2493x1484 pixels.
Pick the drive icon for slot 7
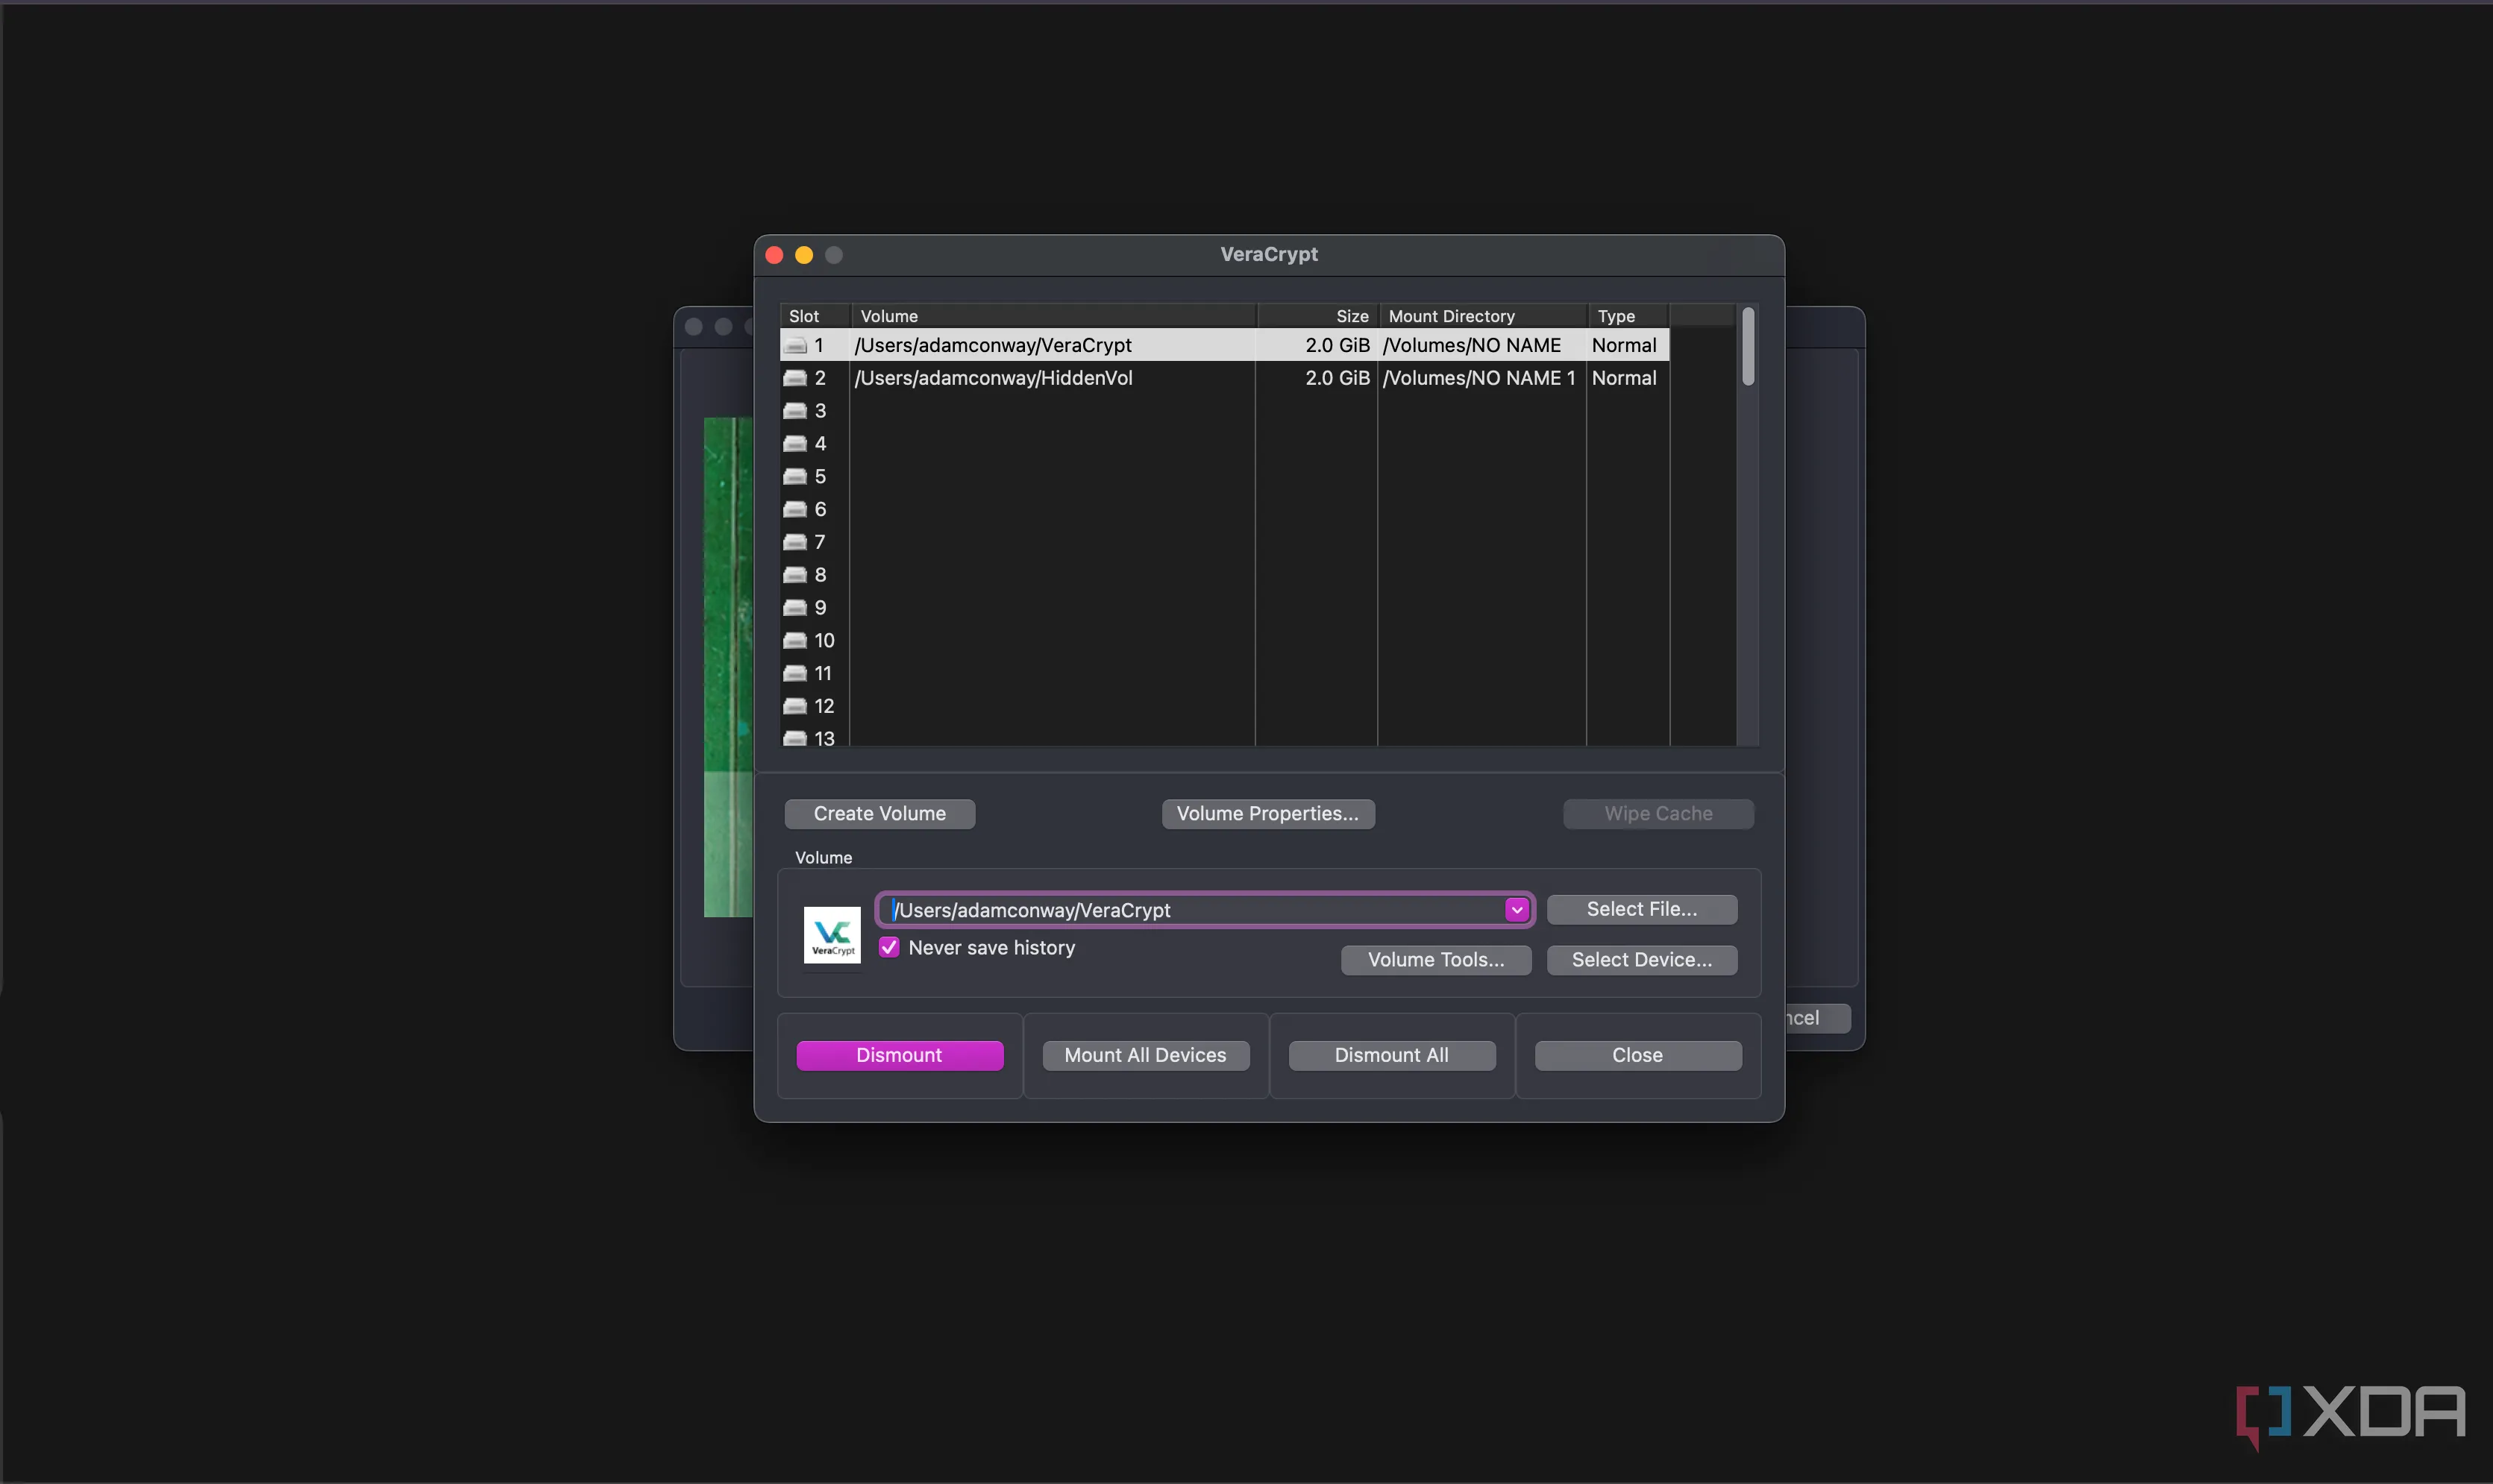click(795, 542)
